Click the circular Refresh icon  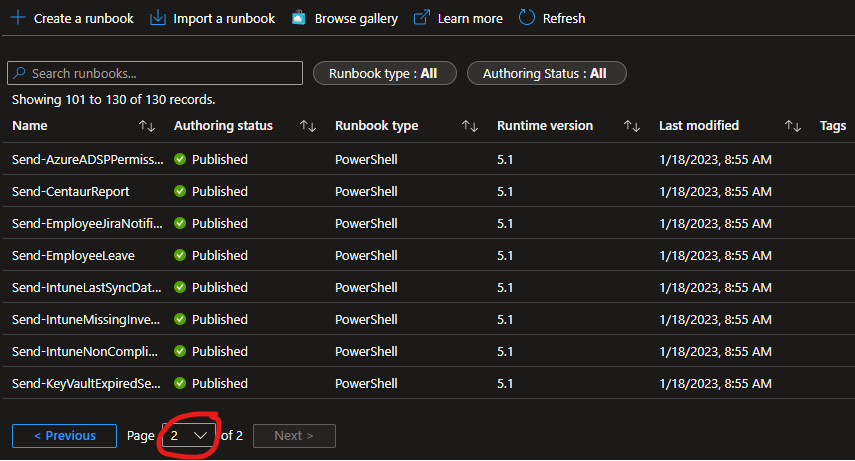[526, 18]
